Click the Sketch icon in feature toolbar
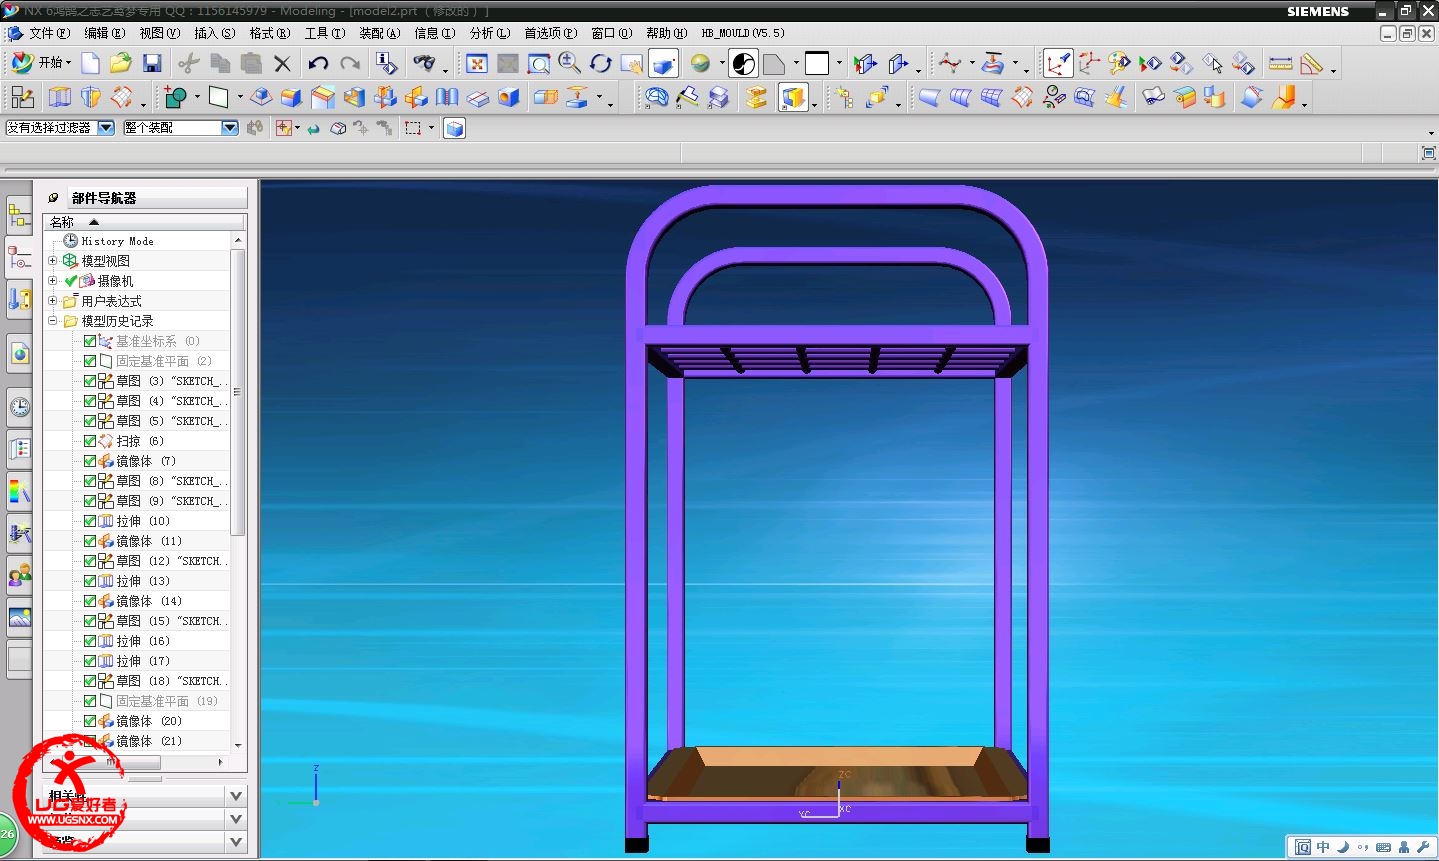Viewport: 1439px width, 861px height. [23, 97]
